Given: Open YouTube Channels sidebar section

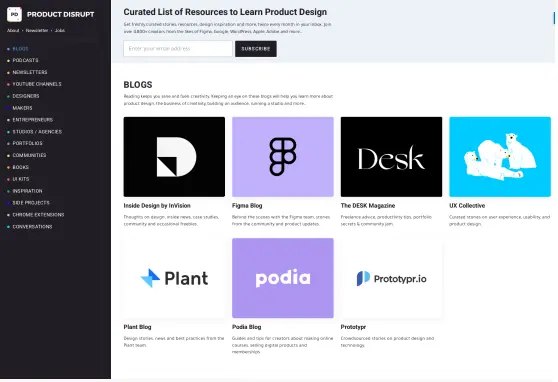Looking at the screenshot, I should 37,84.
